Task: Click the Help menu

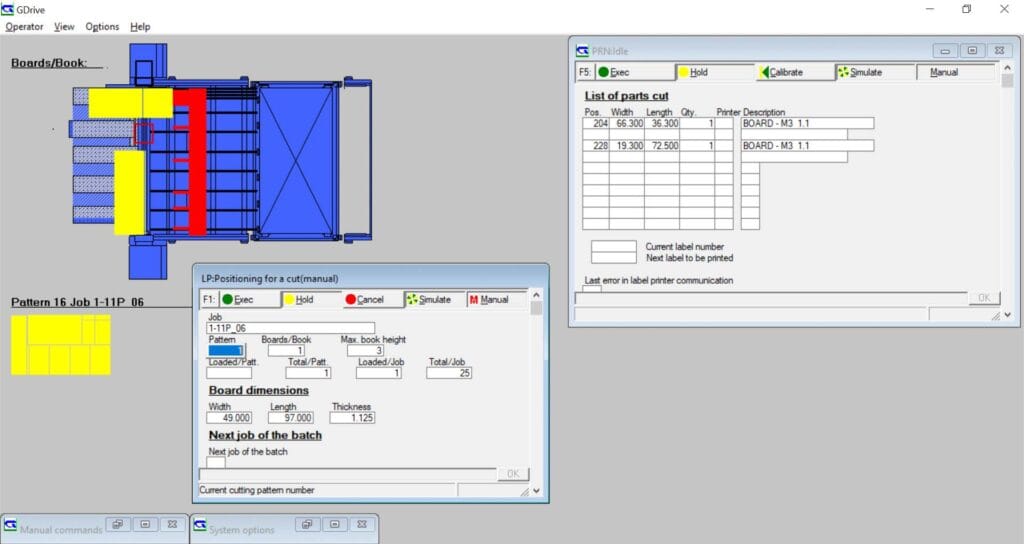Action: 140,27
